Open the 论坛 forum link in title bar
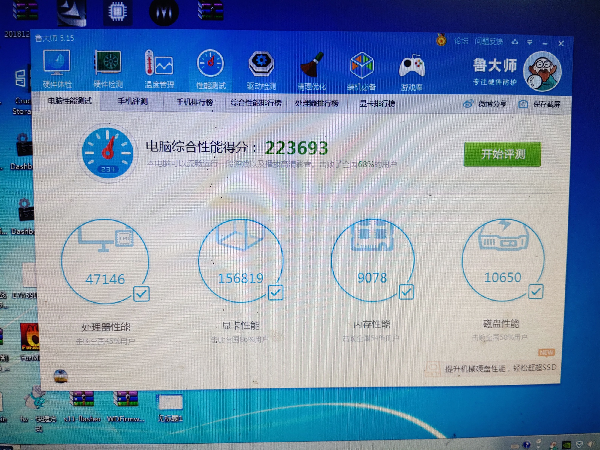The height and width of the screenshot is (450, 600). click(x=461, y=41)
